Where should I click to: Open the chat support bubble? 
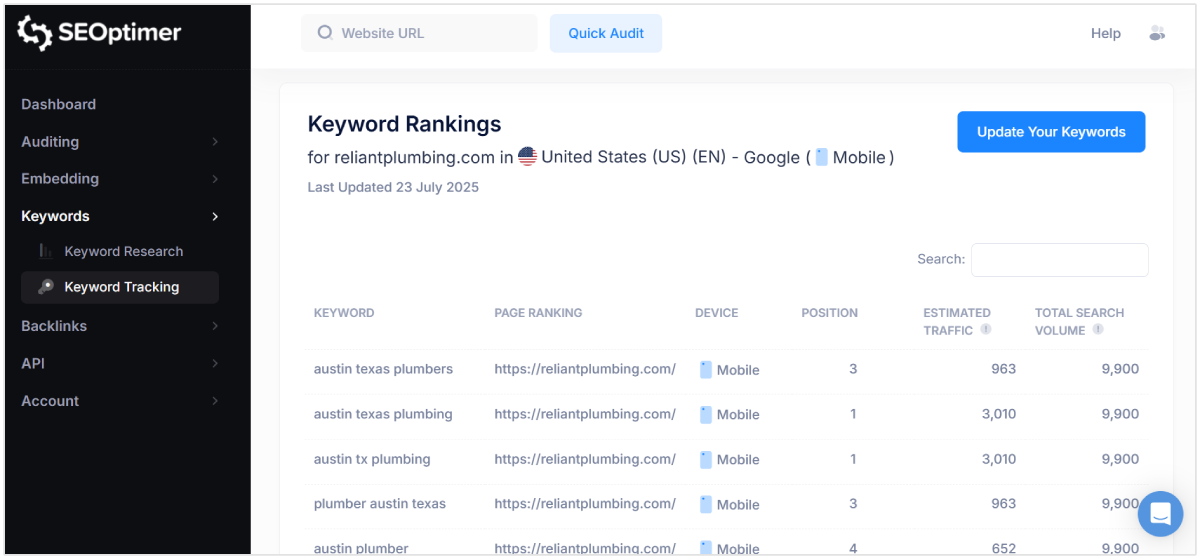[1160, 514]
